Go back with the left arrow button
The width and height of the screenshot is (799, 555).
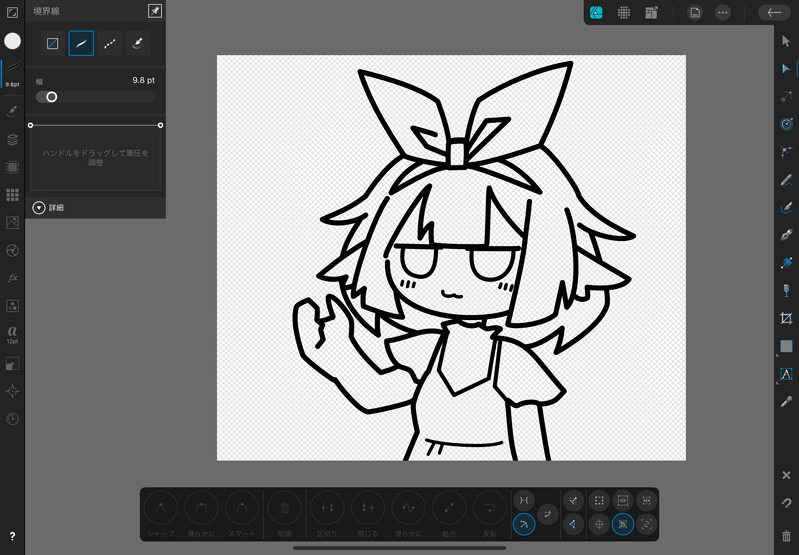[774, 13]
